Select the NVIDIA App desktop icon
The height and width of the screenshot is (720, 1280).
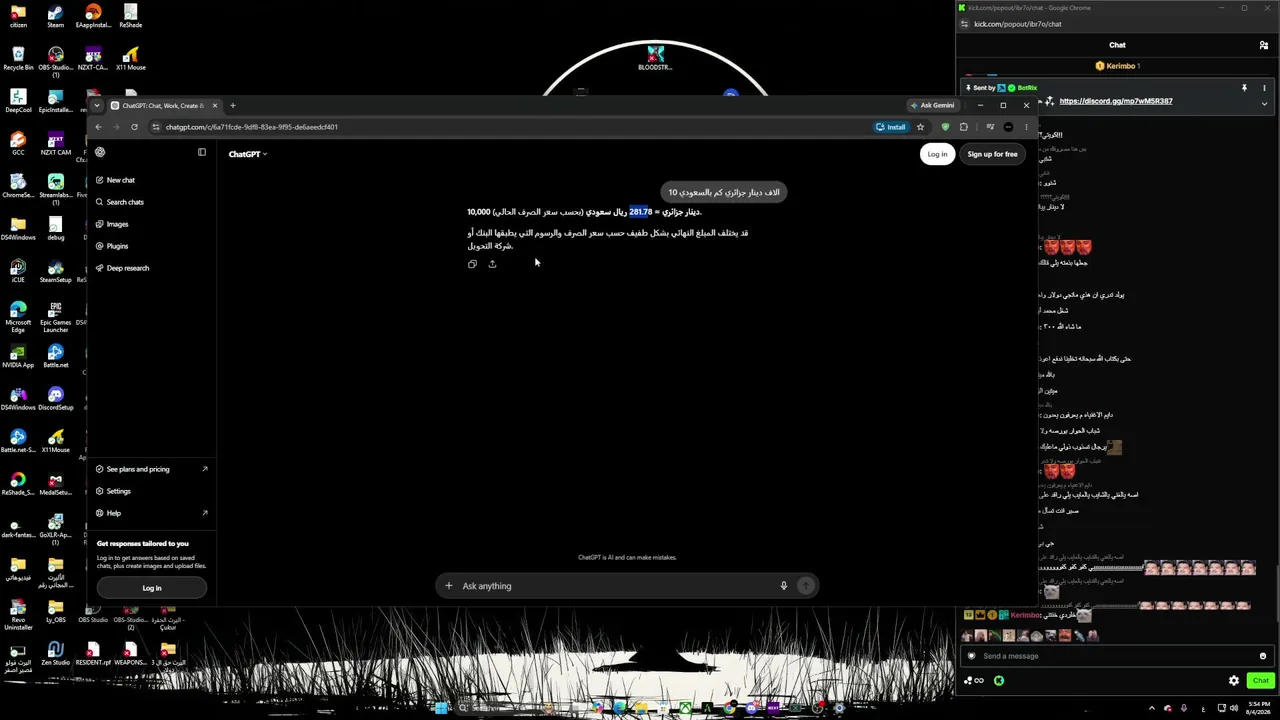[x=18, y=356]
